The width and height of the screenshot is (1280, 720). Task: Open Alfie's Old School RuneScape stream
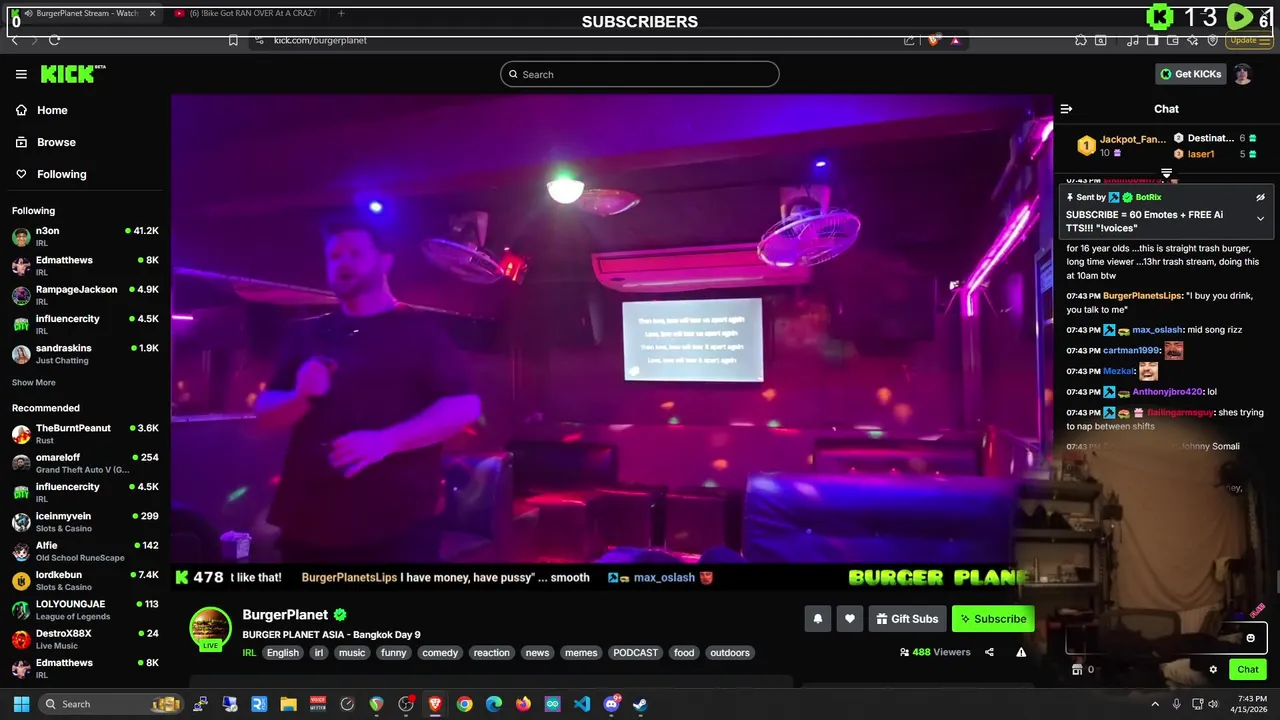[x=85, y=551]
